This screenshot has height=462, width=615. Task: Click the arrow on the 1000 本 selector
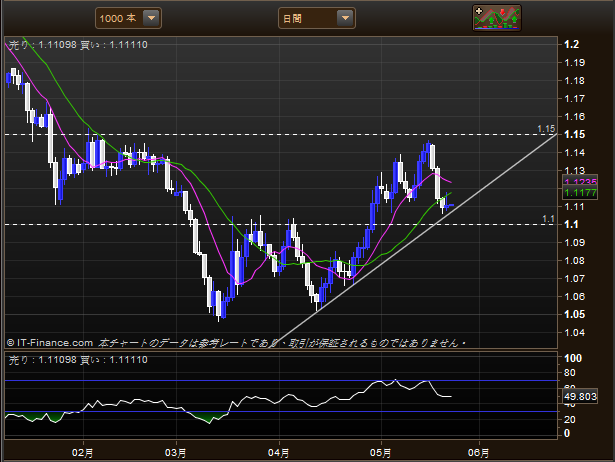coord(151,18)
